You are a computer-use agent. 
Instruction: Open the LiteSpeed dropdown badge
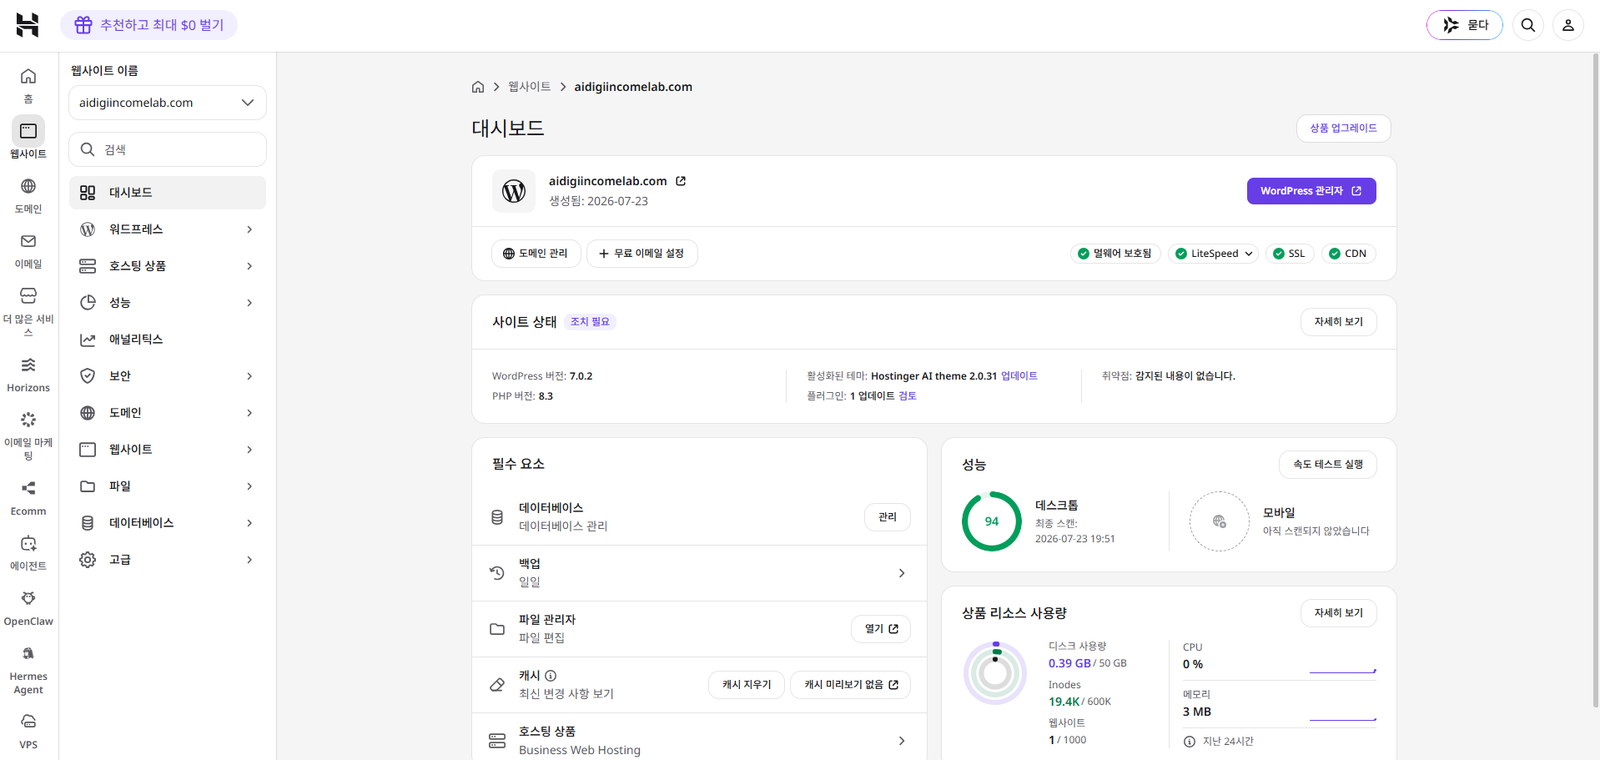pyautogui.click(x=1213, y=254)
